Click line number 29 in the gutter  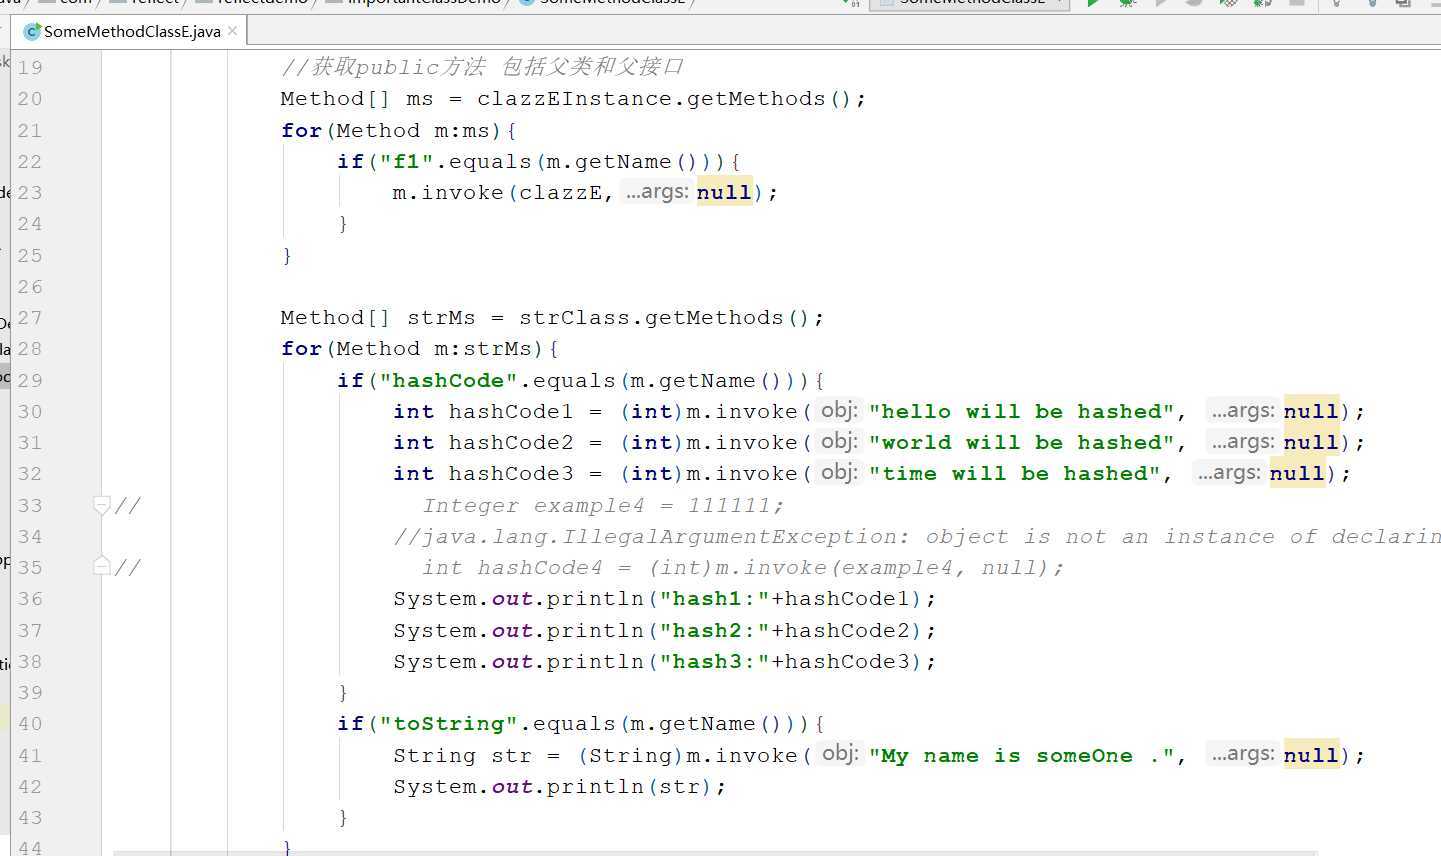tap(30, 380)
